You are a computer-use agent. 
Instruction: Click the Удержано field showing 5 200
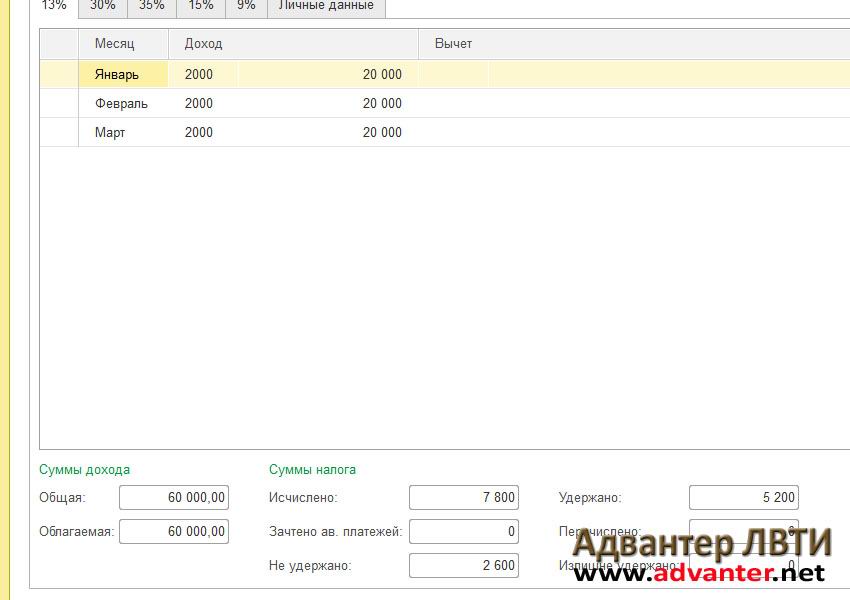click(x=744, y=498)
